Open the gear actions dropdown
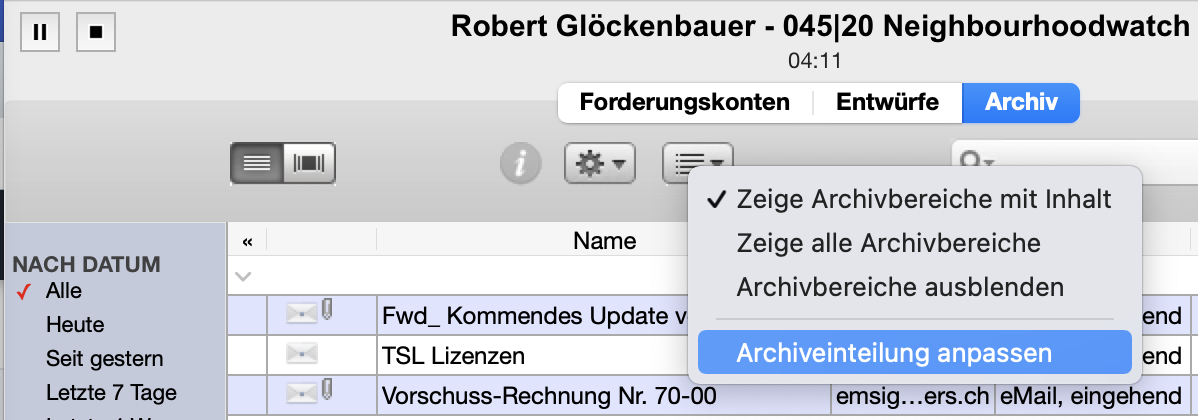This screenshot has width=1198, height=420. point(600,163)
